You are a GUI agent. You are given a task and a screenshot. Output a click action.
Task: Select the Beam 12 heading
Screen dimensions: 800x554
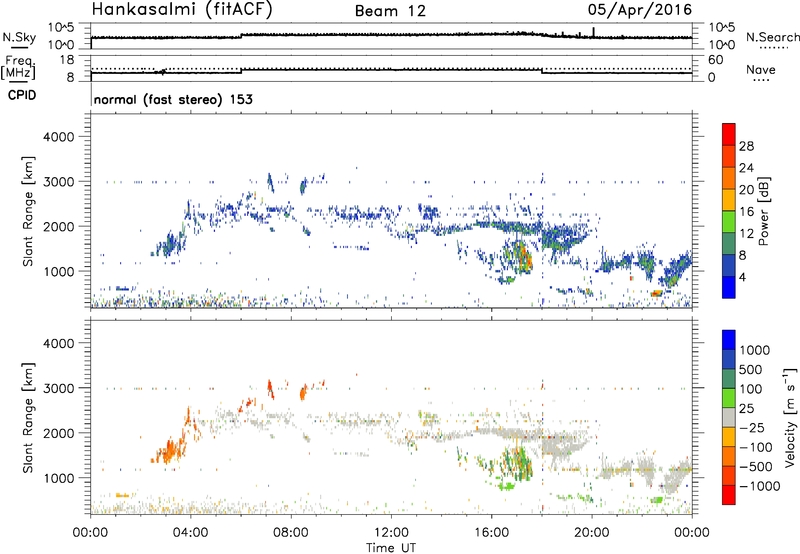click(x=390, y=11)
